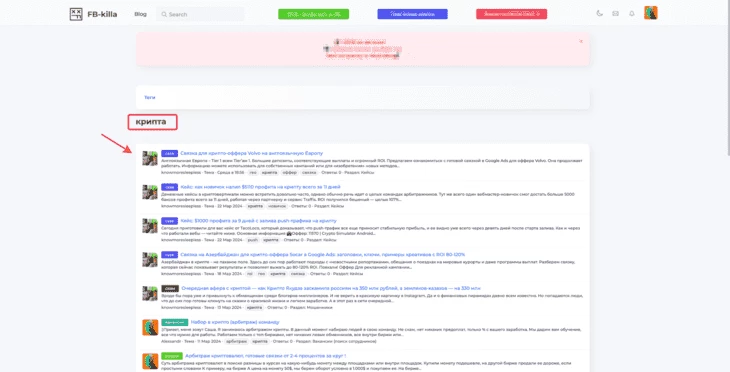Open thread Арбитраж криптовалют, готовые связки
Image resolution: width=730 pixels, height=372 pixels.
pos(265,356)
